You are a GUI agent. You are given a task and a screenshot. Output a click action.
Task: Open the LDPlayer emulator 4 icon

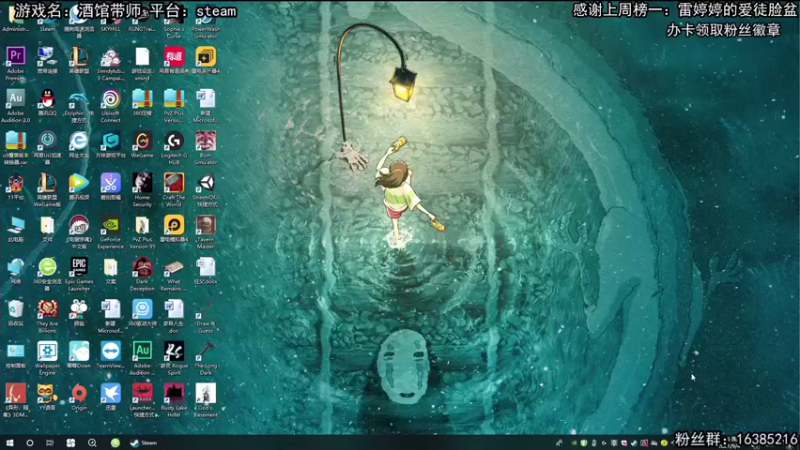(x=174, y=226)
